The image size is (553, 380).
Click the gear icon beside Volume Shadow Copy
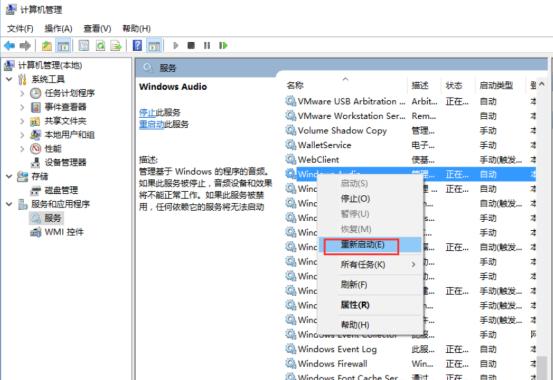291,131
